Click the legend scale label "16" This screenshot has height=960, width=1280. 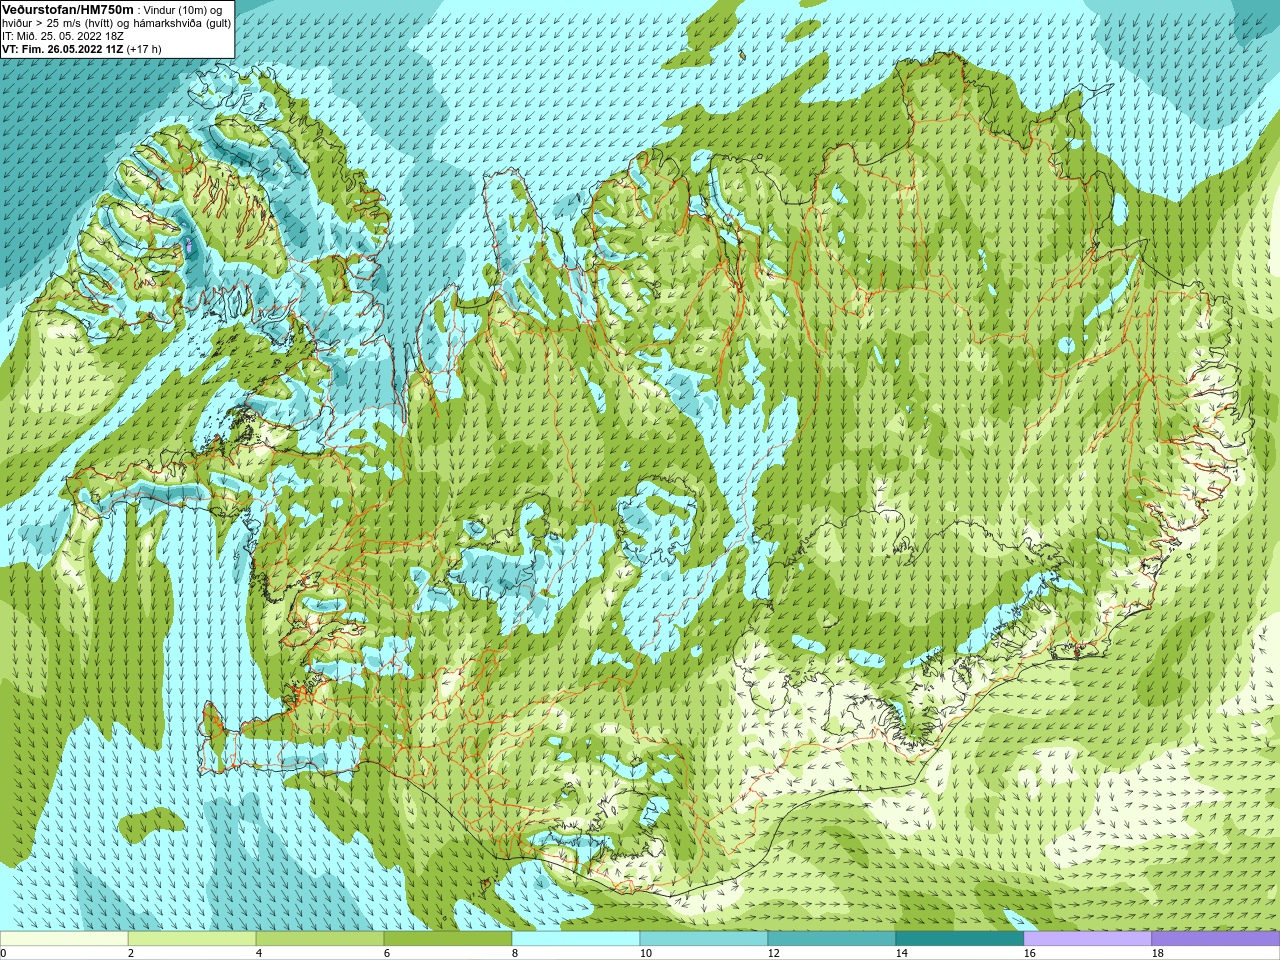[1029, 953]
